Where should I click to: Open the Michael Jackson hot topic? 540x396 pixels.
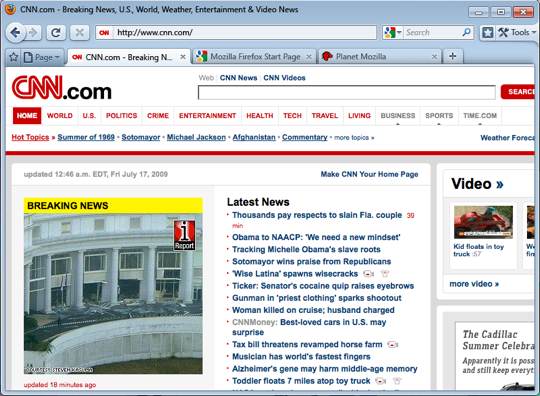(196, 137)
